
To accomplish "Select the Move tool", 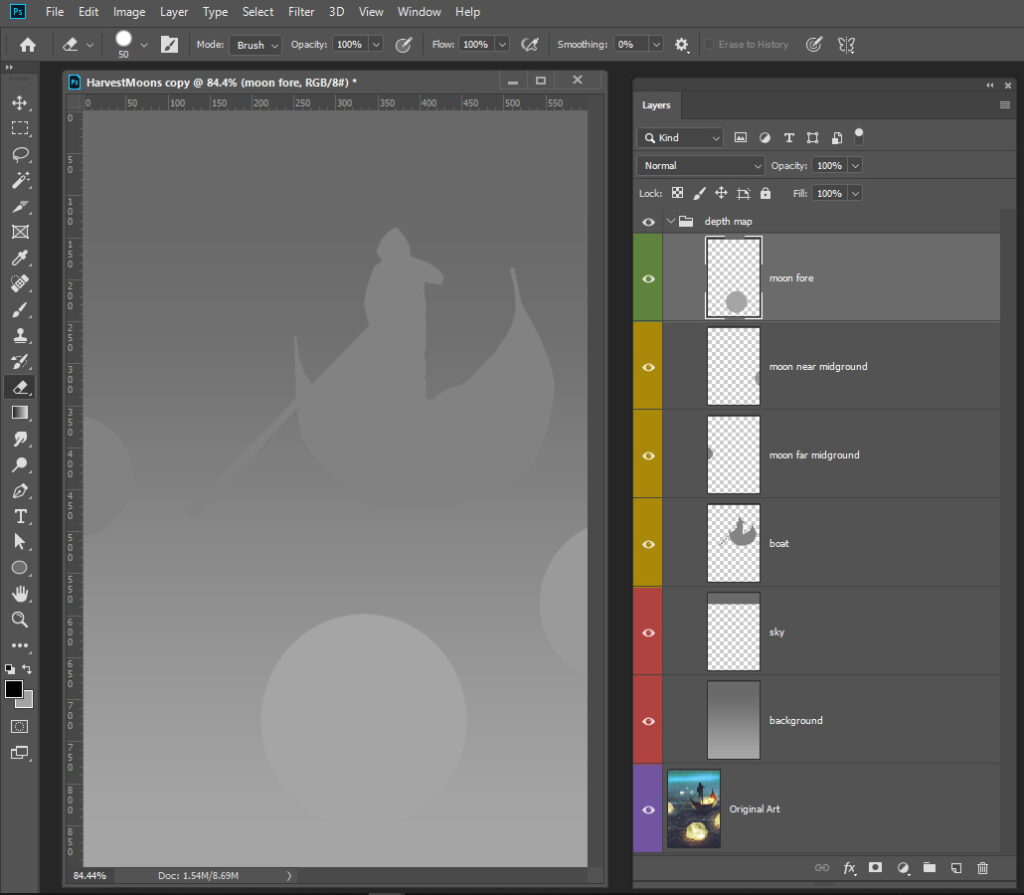I will 19,103.
